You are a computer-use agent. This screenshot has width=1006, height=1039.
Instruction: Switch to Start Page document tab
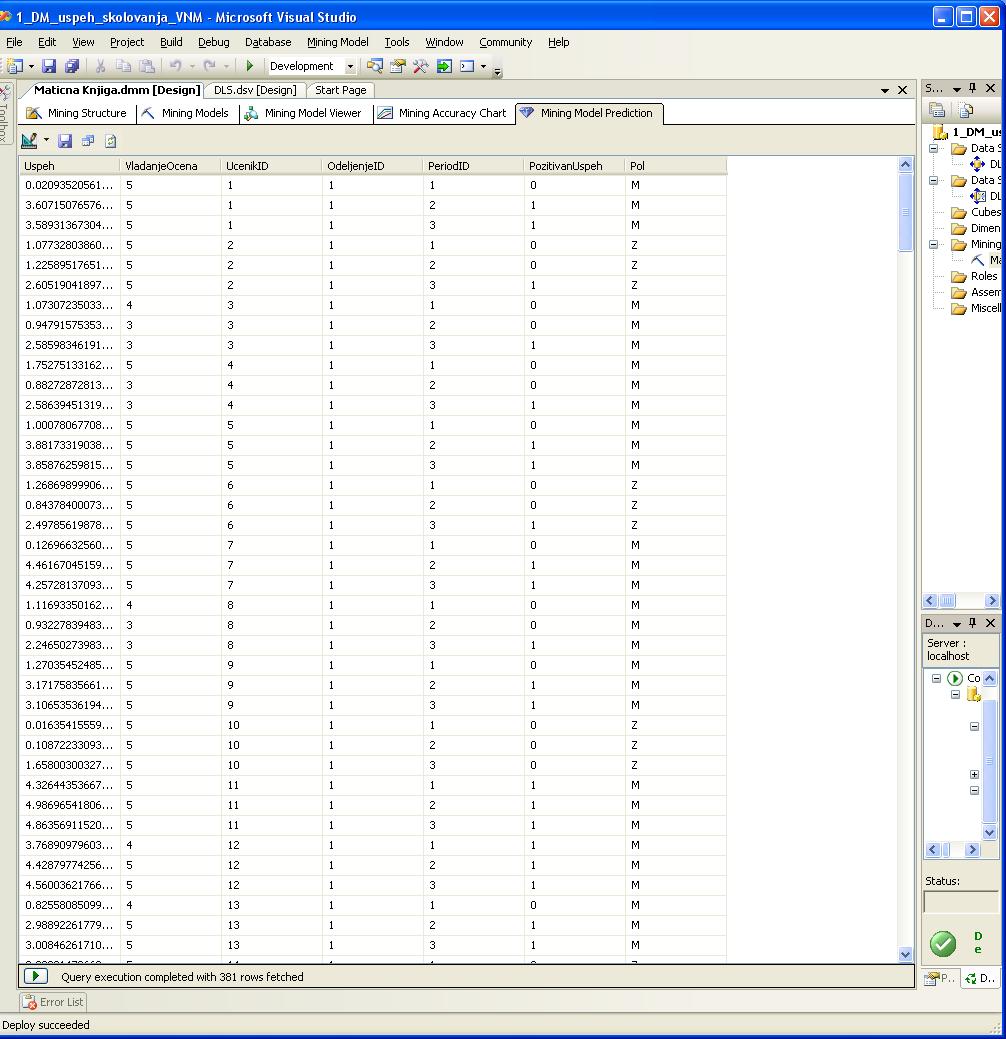point(341,89)
